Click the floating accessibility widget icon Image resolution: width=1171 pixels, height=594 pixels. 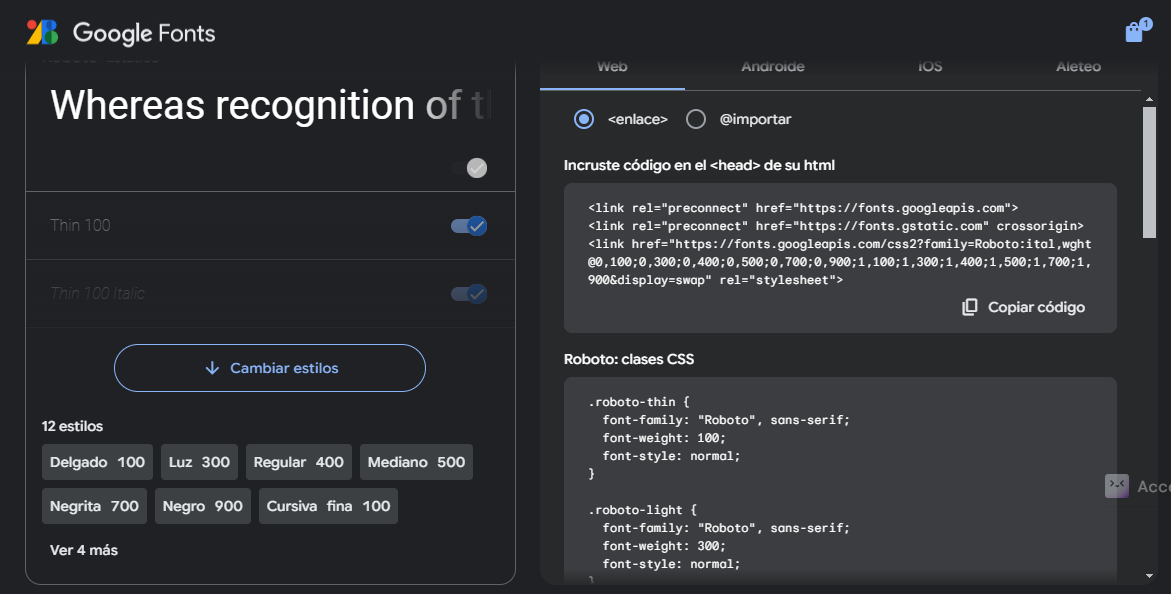pos(1117,486)
